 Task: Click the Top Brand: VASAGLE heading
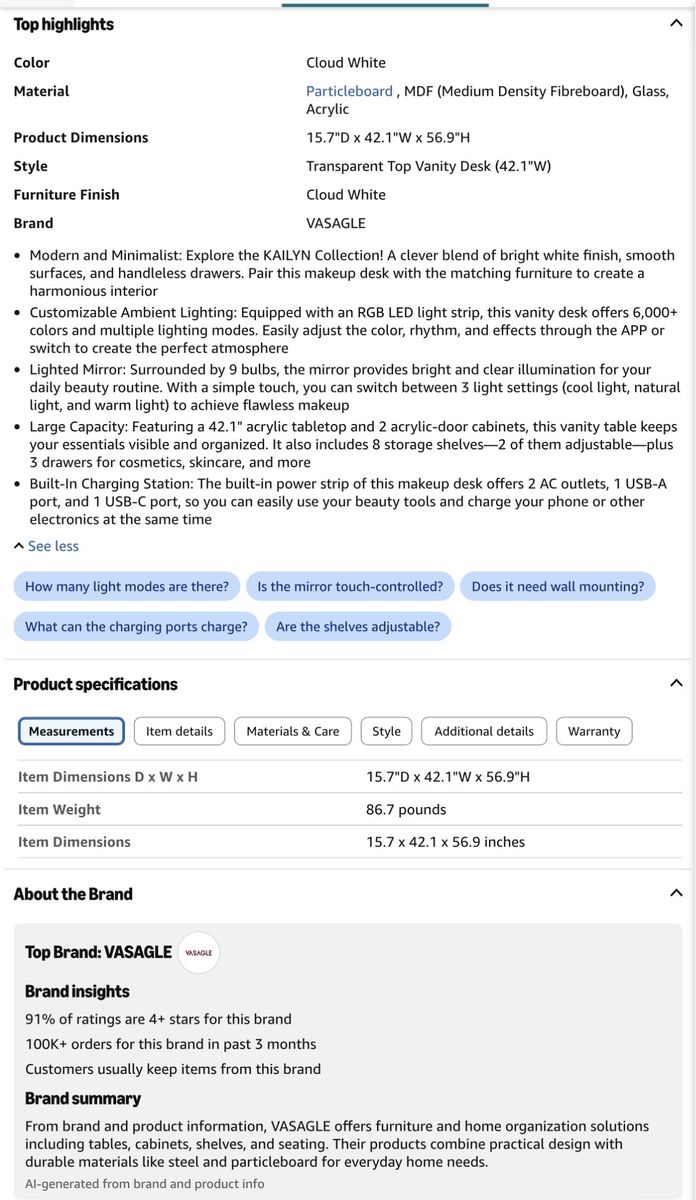(x=98, y=953)
